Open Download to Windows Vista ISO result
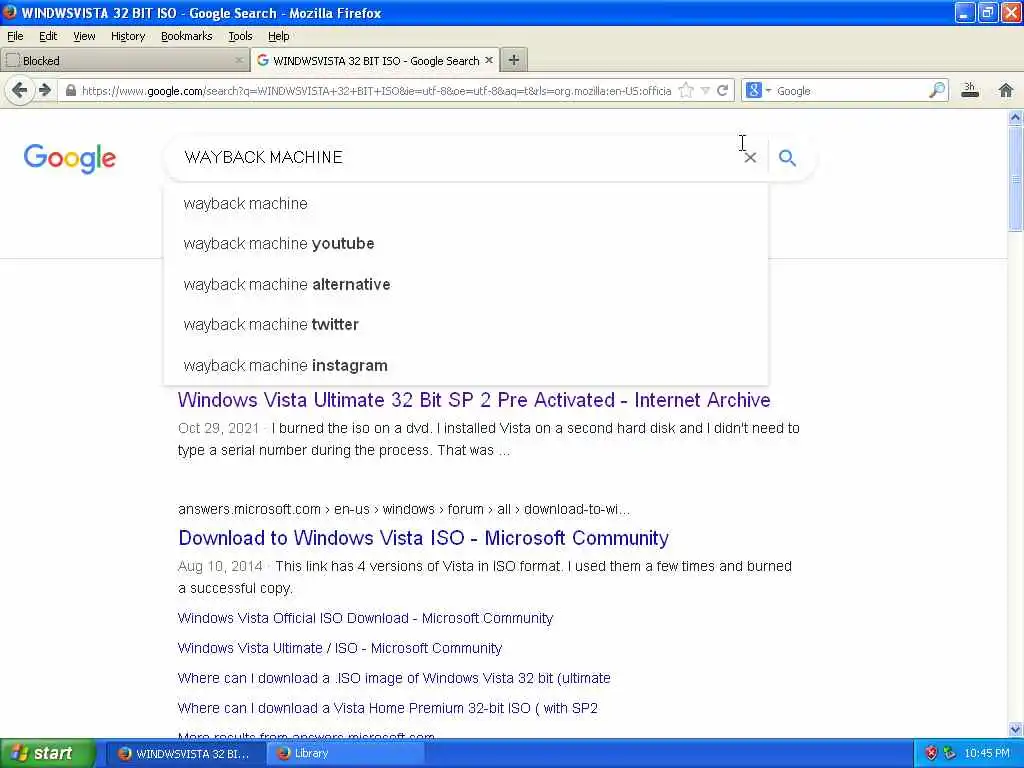 pyautogui.click(x=423, y=537)
